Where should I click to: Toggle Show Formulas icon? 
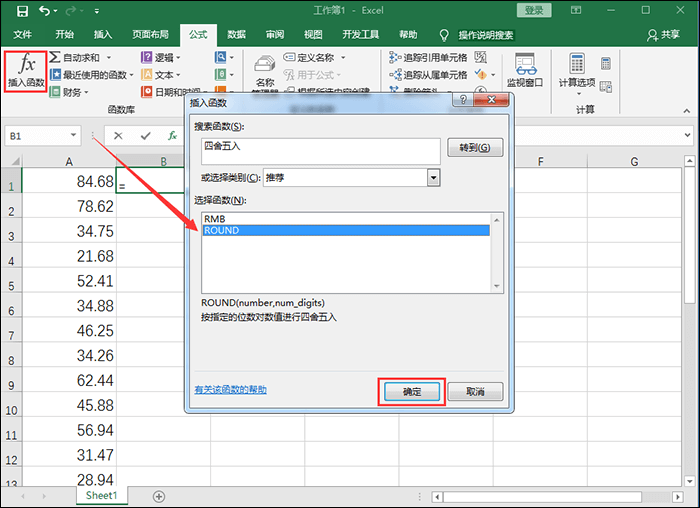(480, 57)
